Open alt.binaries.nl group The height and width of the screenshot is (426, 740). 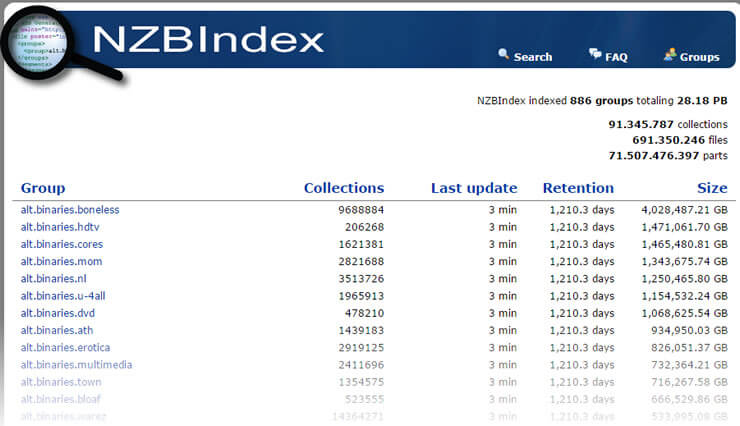coord(53,278)
